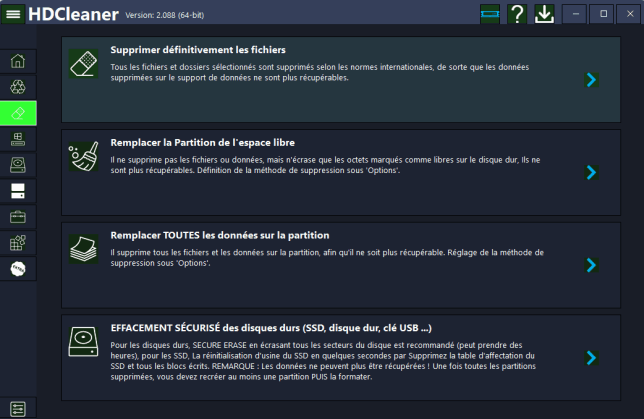
Task: Select the green eraser sidebar icon
Action: point(18,113)
